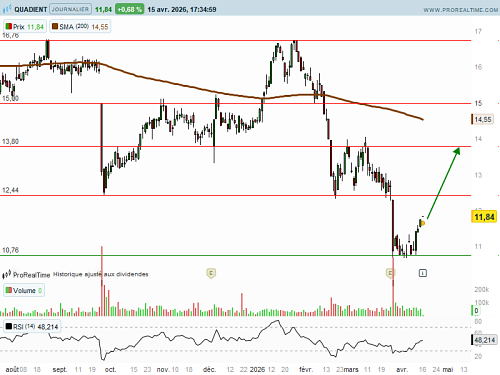The height and width of the screenshot is (375, 500).
Task: Open the RSI (14) indicator label
Action: click(x=32, y=327)
